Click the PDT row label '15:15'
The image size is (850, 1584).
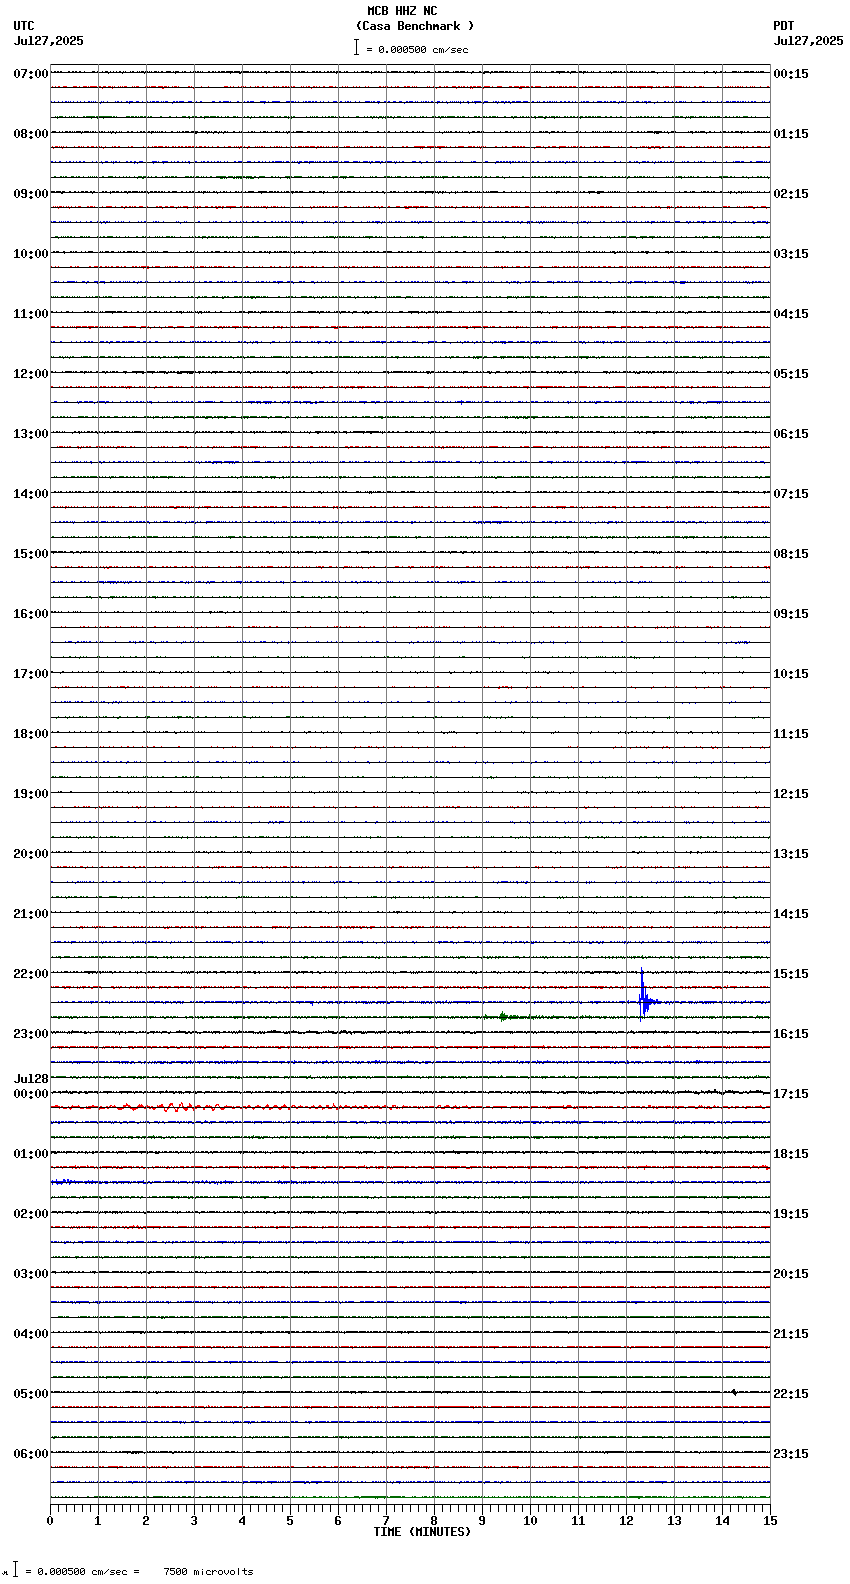point(791,974)
